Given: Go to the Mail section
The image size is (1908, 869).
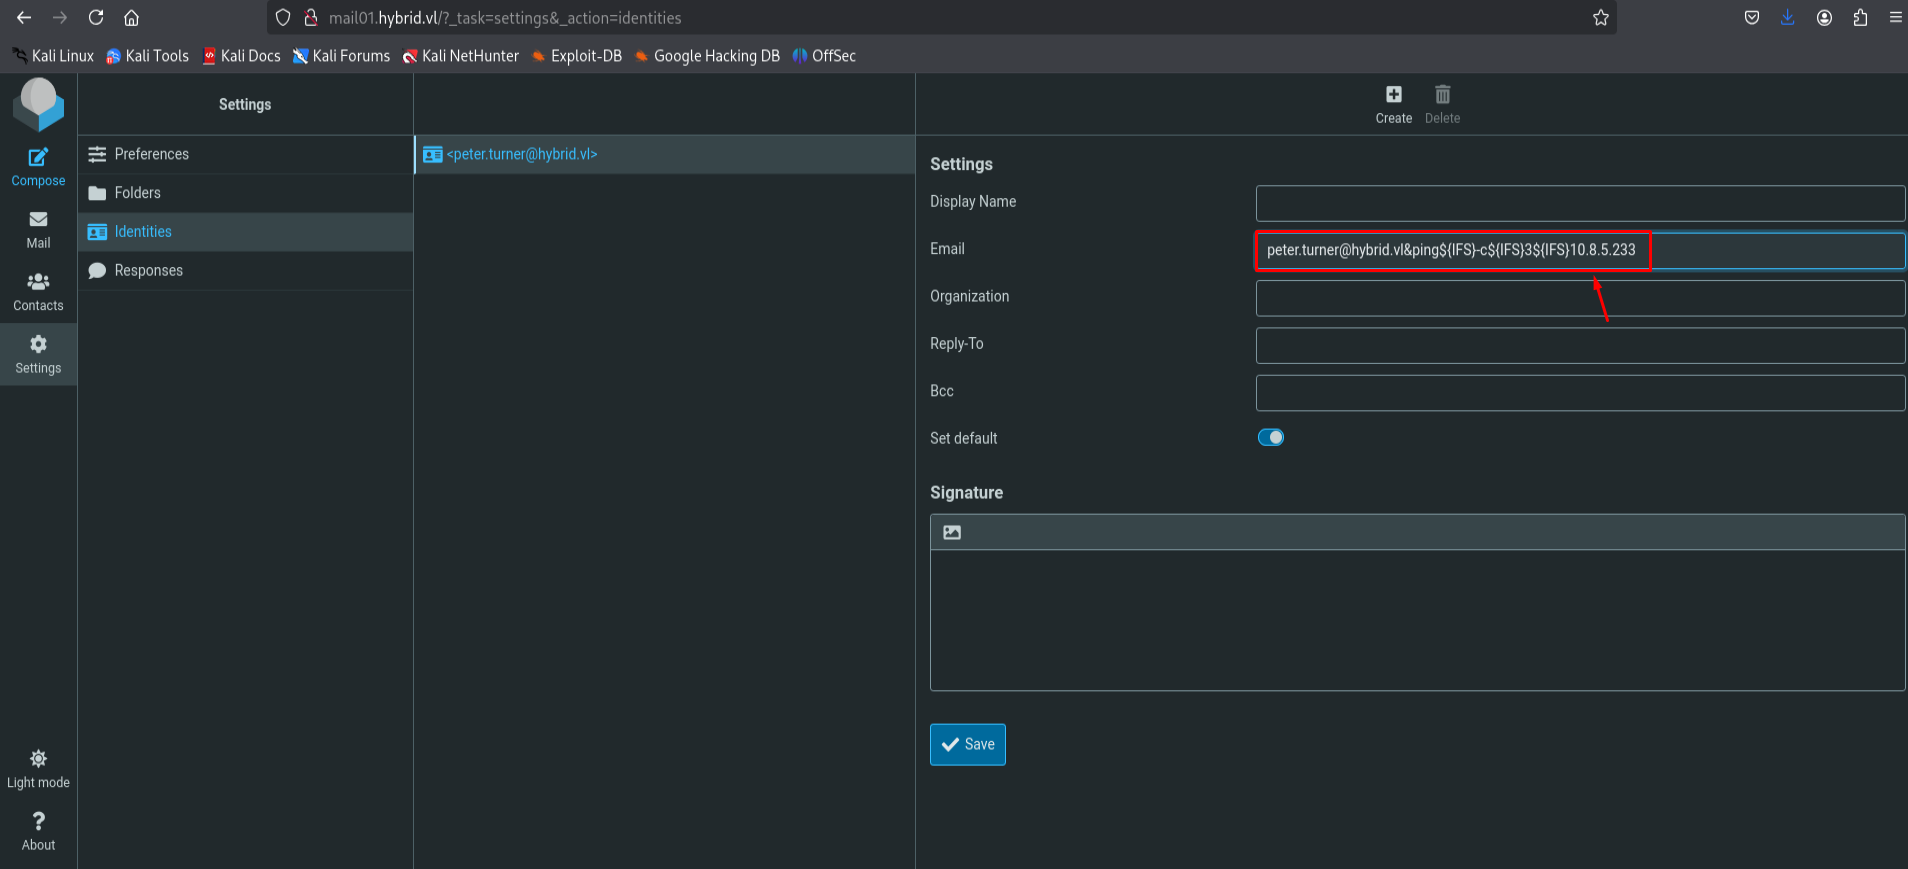Looking at the screenshot, I should (x=38, y=230).
